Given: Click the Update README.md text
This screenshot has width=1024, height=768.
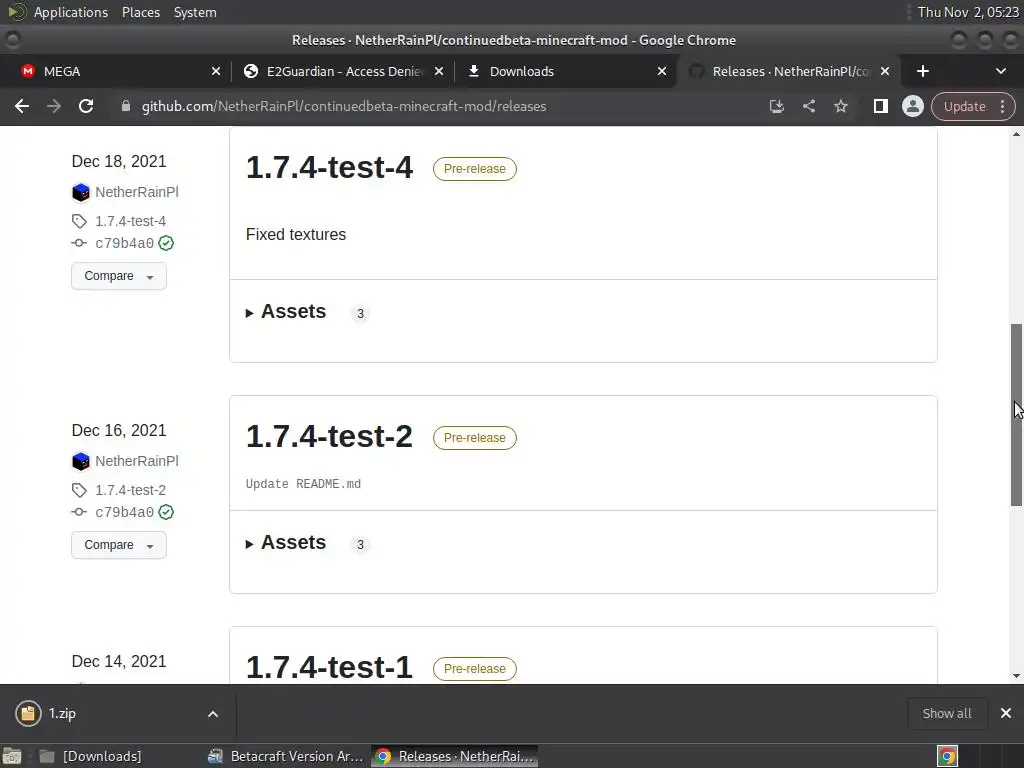Looking at the screenshot, I should click(303, 484).
